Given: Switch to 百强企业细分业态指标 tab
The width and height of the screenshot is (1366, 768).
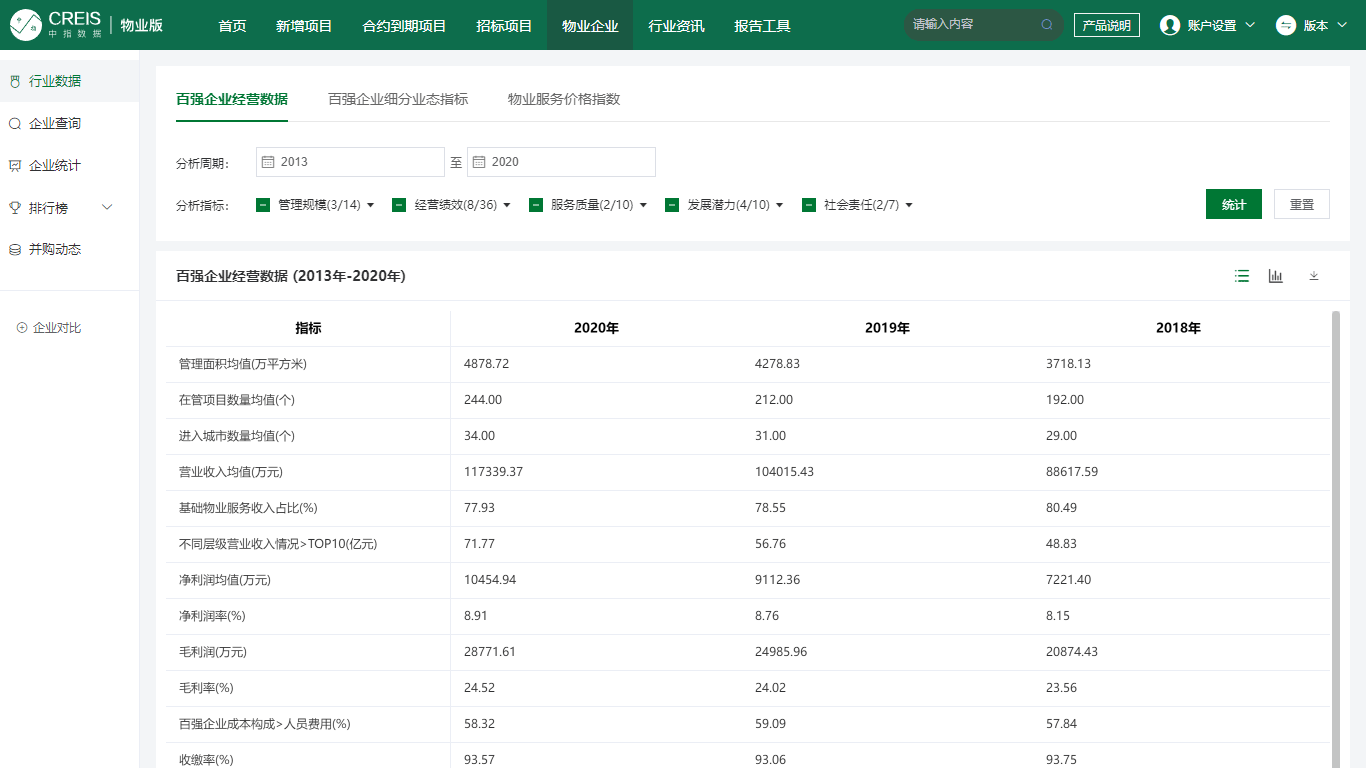Looking at the screenshot, I should [398, 99].
